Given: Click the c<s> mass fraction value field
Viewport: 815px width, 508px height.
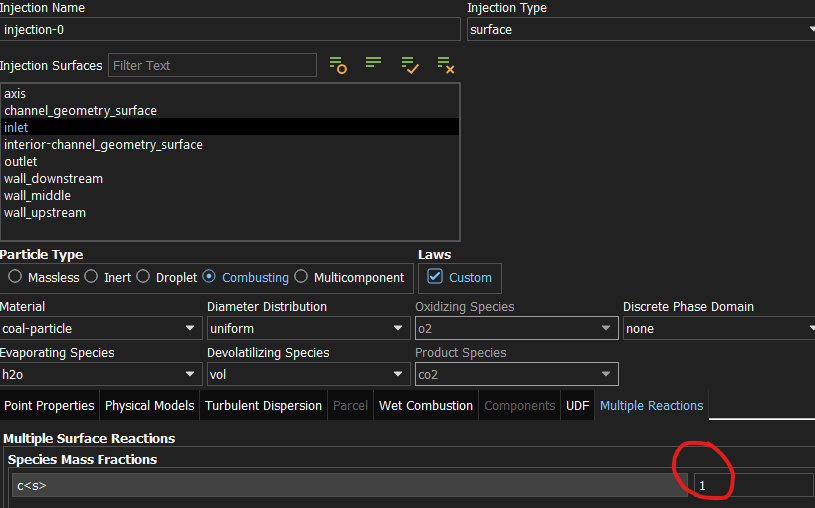Looking at the screenshot, I should [x=752, y=485].
